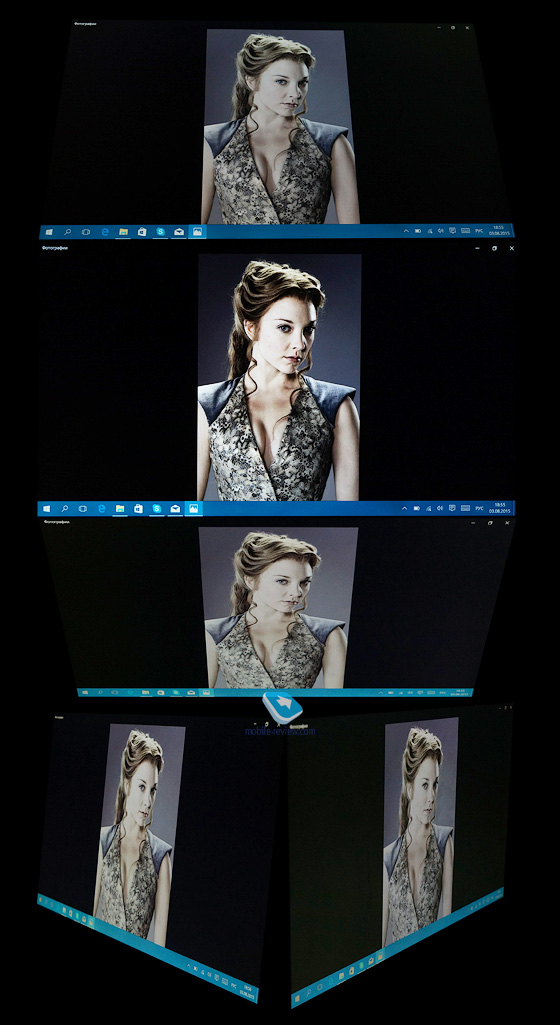This screenshot has height=1025, width=560.
Task: Open the clock showing 18:55 in the head-on view
Action: 500,508
